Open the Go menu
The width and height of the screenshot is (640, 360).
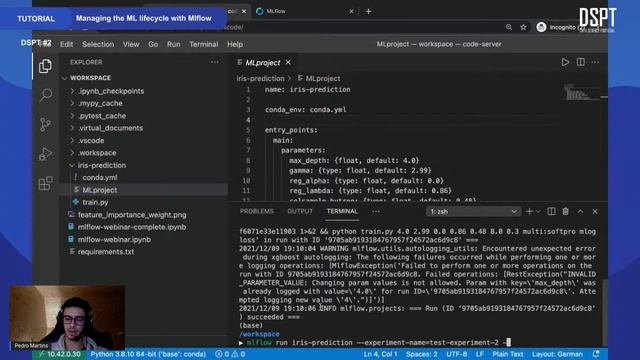153,44
